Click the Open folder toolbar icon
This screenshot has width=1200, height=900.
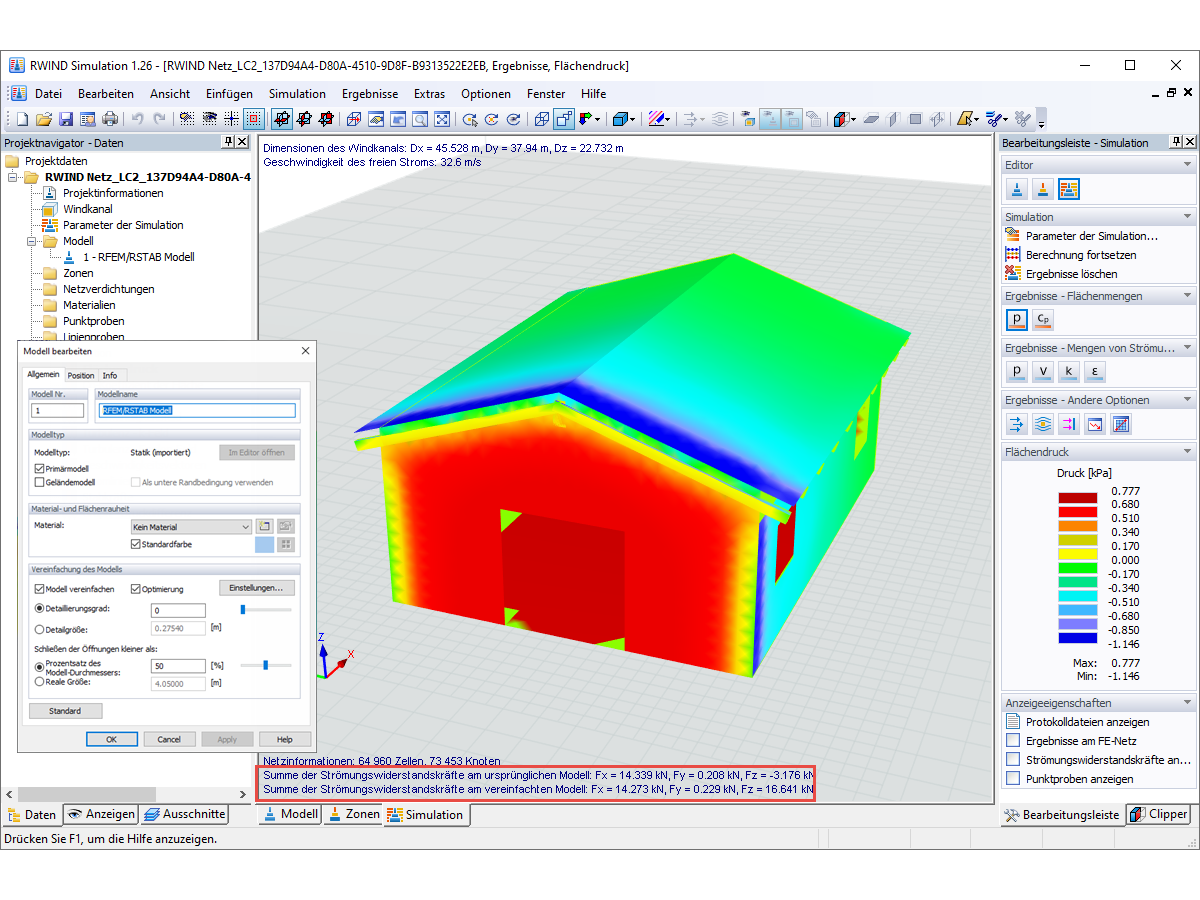pyautogui.click(x=45, y=119)
